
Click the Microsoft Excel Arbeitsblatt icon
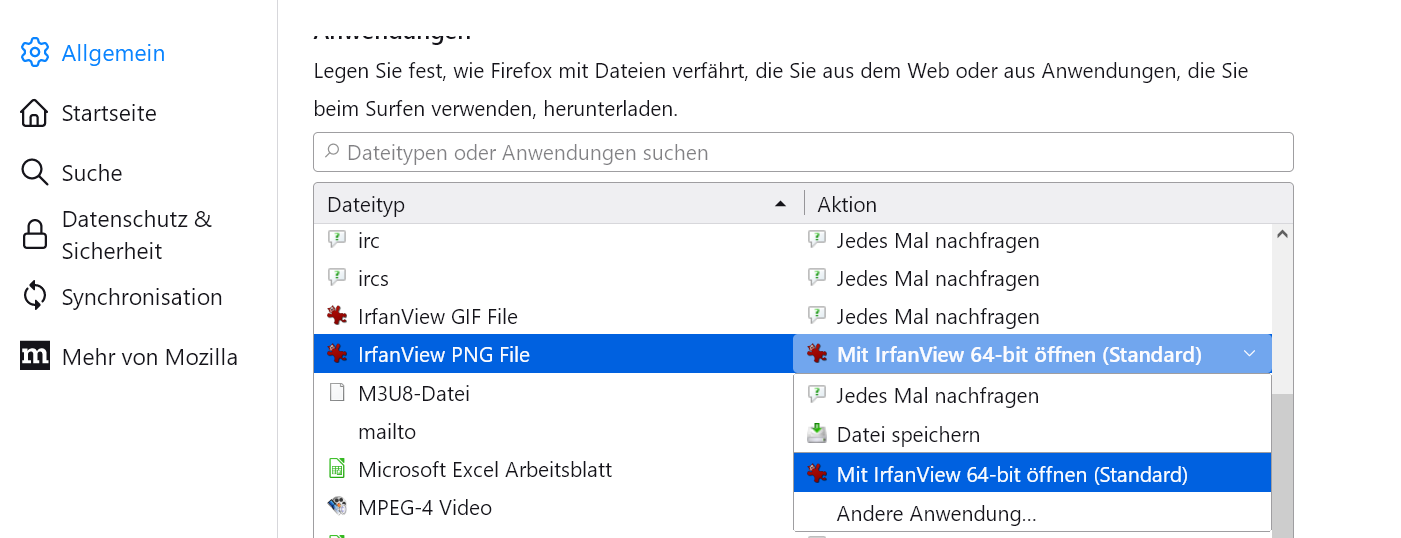point(337,469)
